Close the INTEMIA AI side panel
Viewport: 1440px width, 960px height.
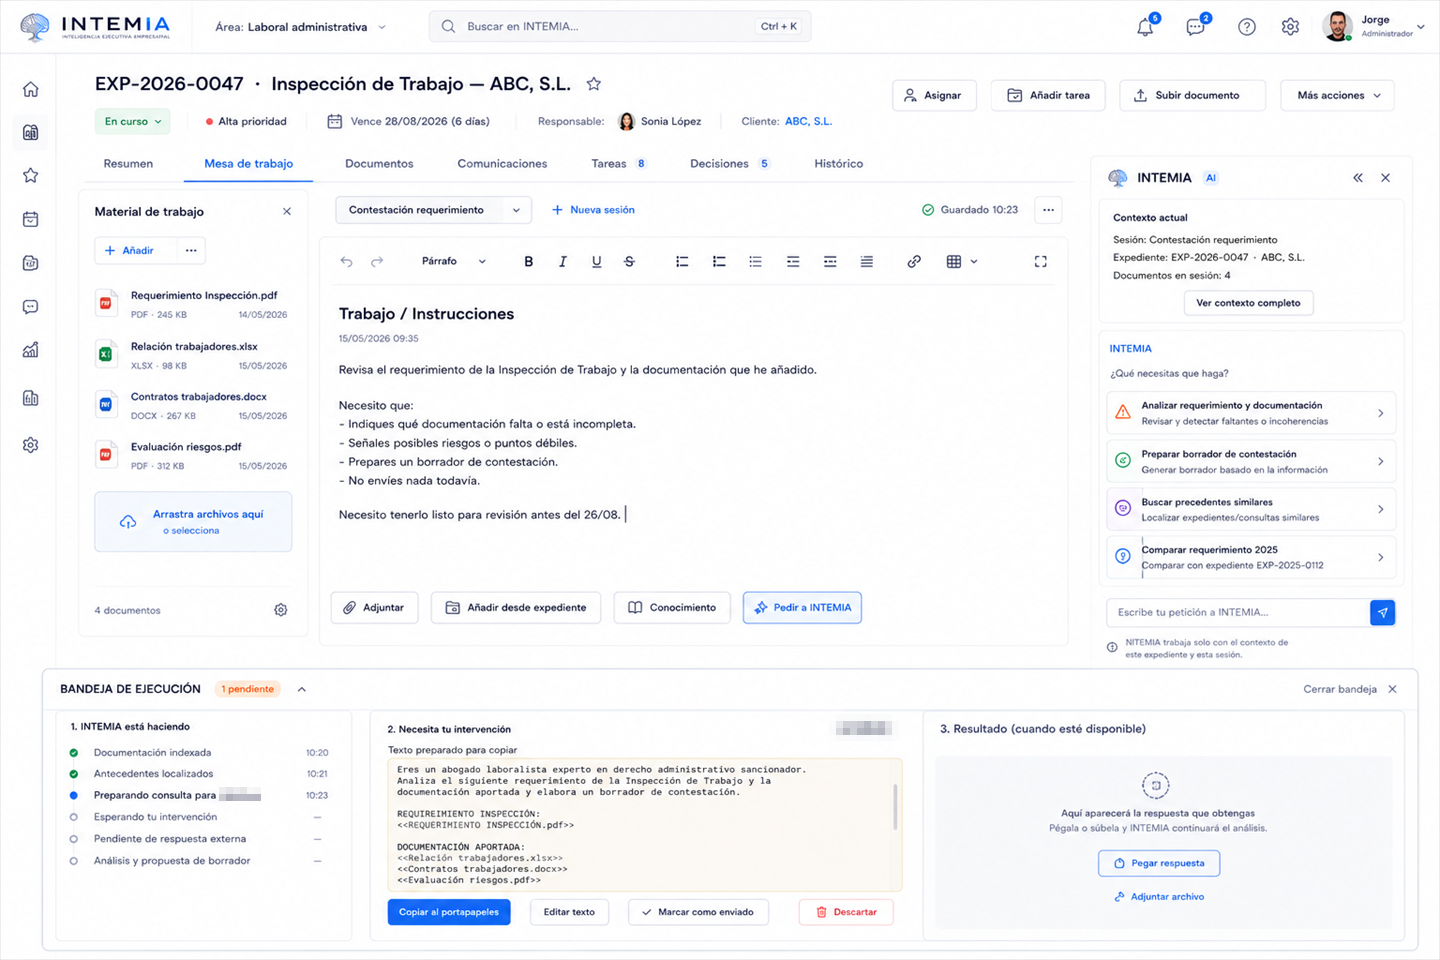tap(1386, 178)
